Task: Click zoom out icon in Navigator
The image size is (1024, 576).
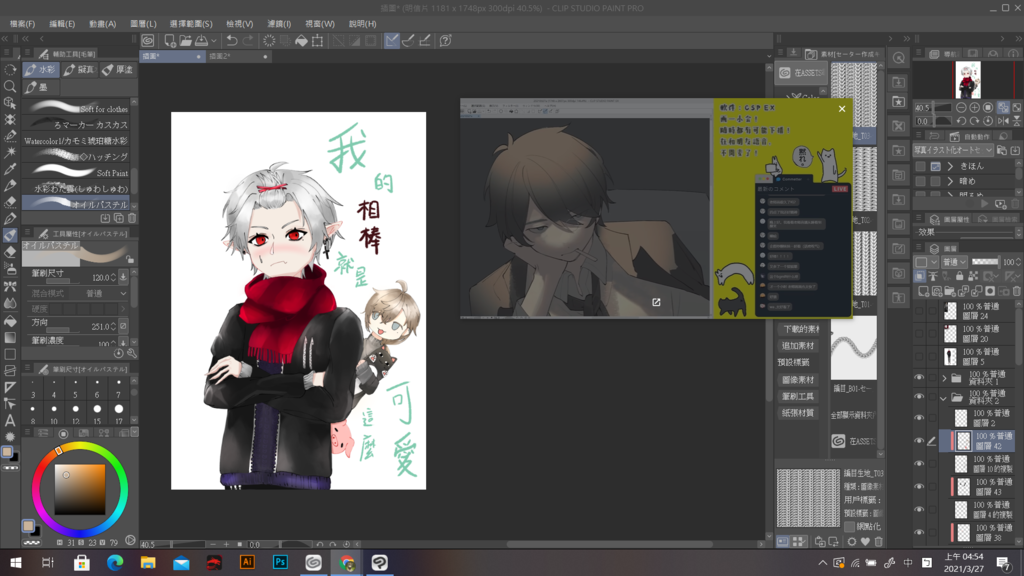Action: coord(961,108)
